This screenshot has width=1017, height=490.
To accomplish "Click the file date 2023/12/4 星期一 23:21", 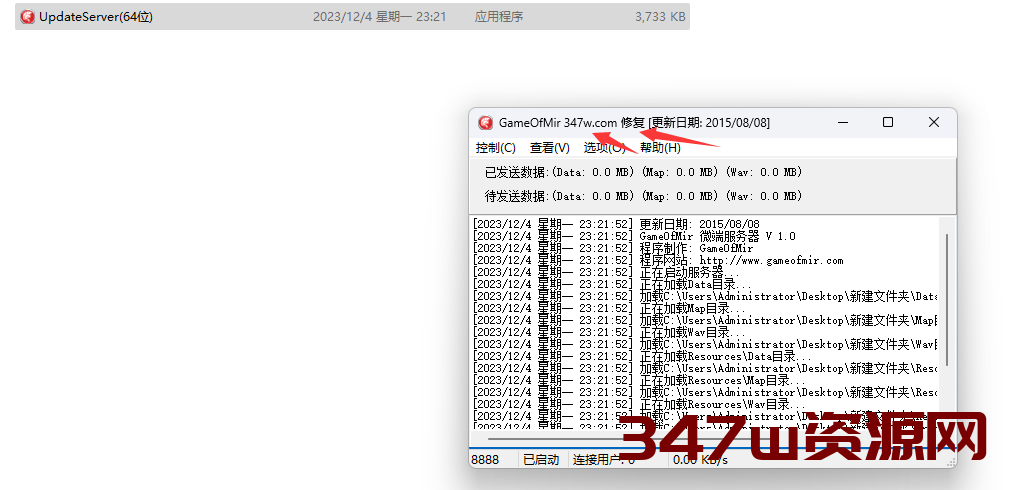I will (379, 17).
